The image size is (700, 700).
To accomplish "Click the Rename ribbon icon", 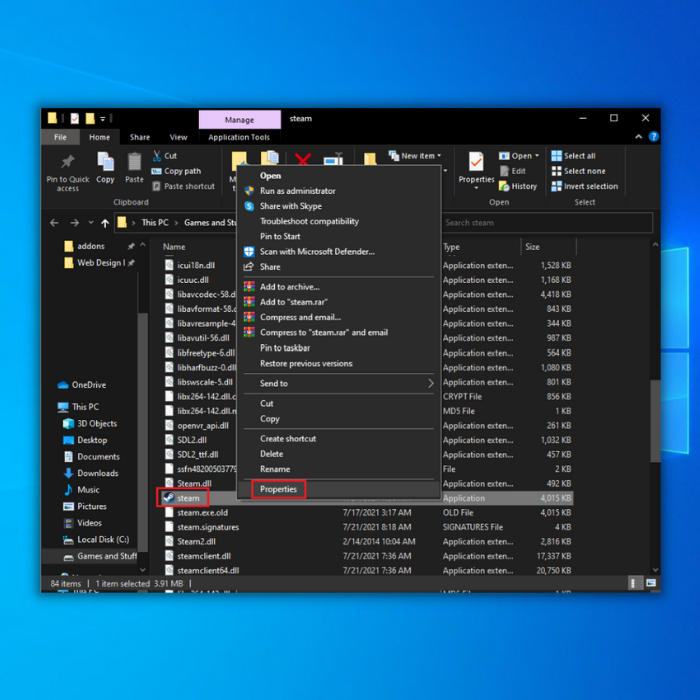I will point(333,158).
